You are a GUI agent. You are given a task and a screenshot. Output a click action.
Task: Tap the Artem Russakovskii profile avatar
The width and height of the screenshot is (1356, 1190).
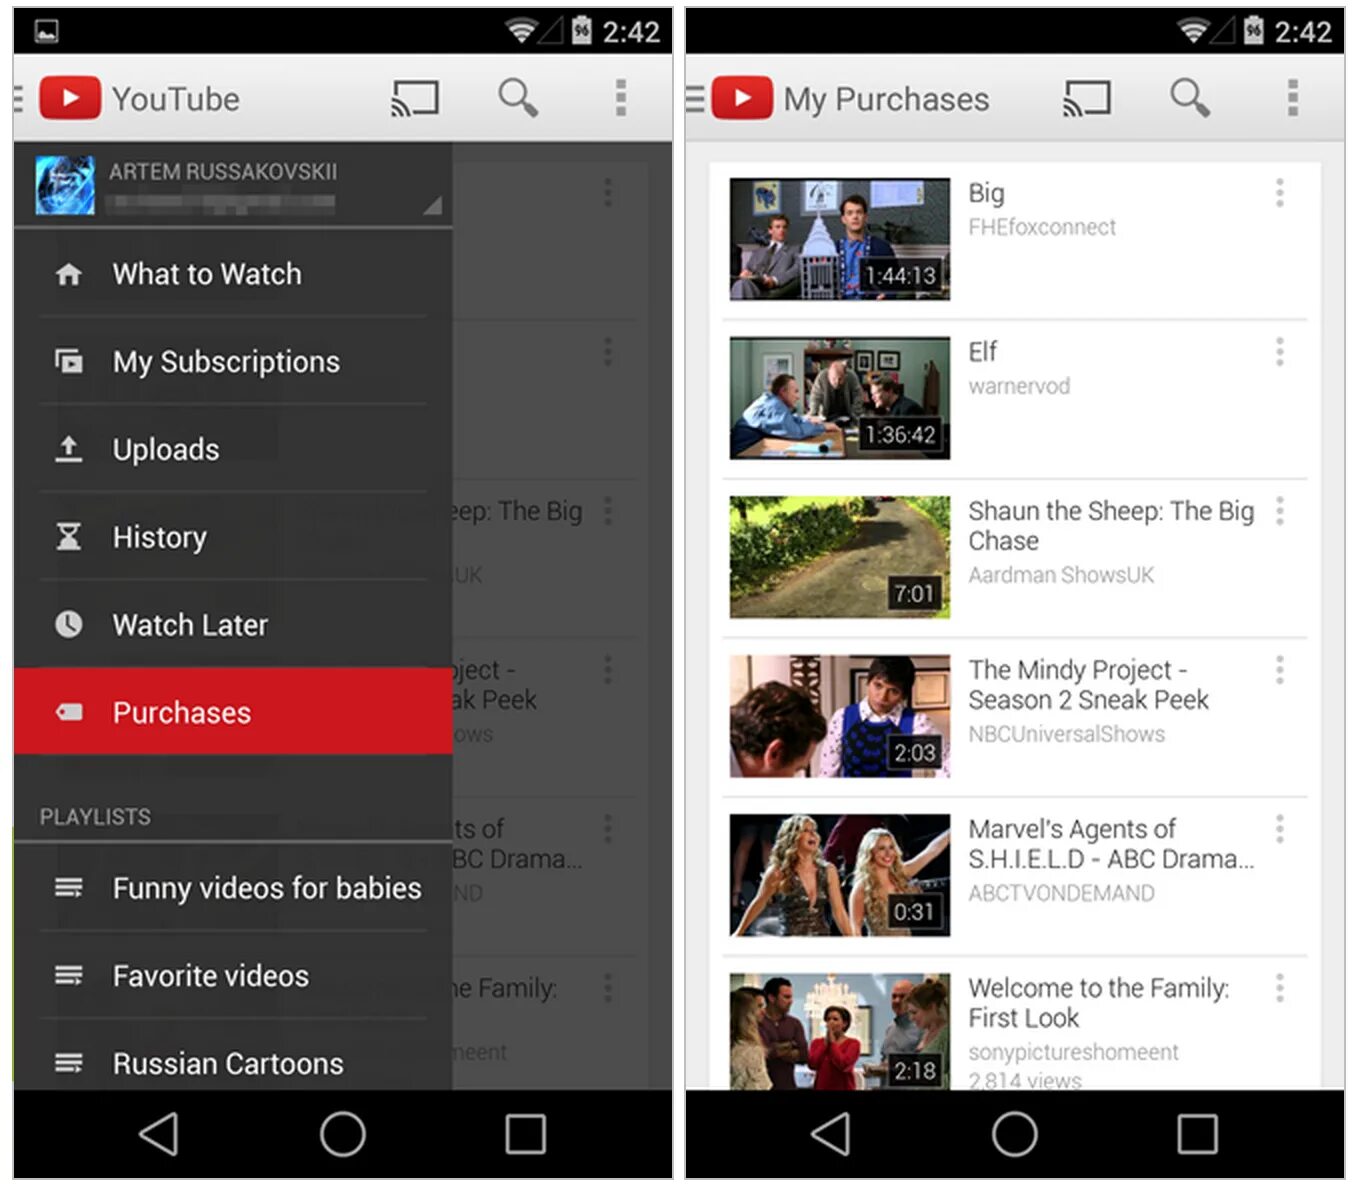(65, 185)
